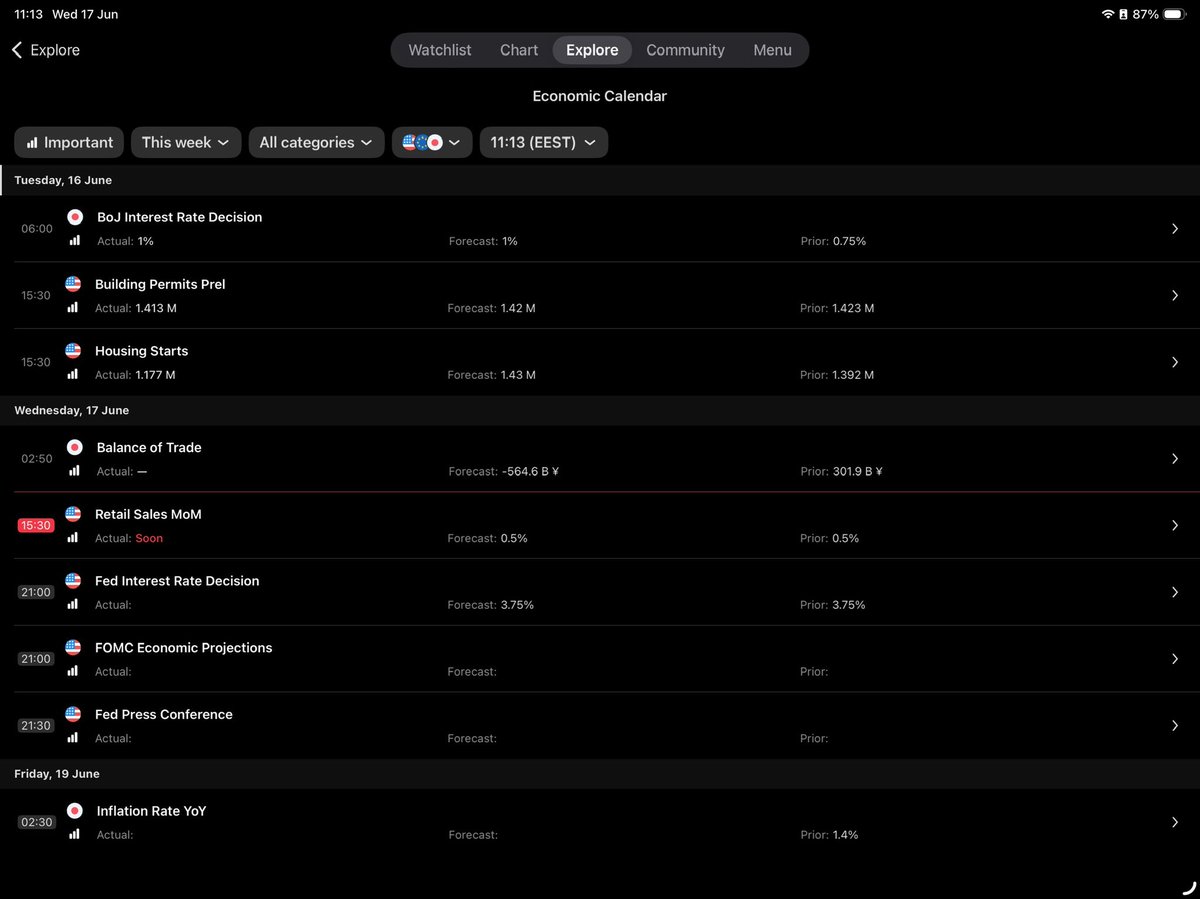
Task: Click the red 15:30 Retail Sales time badge
Action: click(36, 525)
